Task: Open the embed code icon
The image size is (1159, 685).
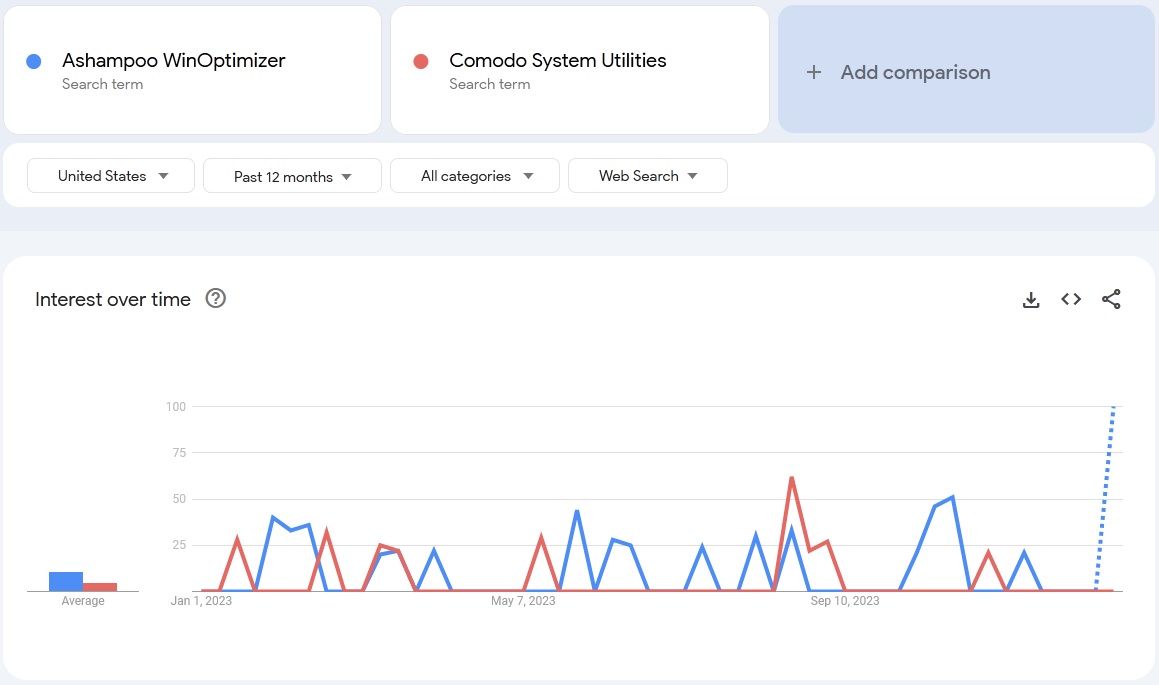Action: [x=1071, y=299]
